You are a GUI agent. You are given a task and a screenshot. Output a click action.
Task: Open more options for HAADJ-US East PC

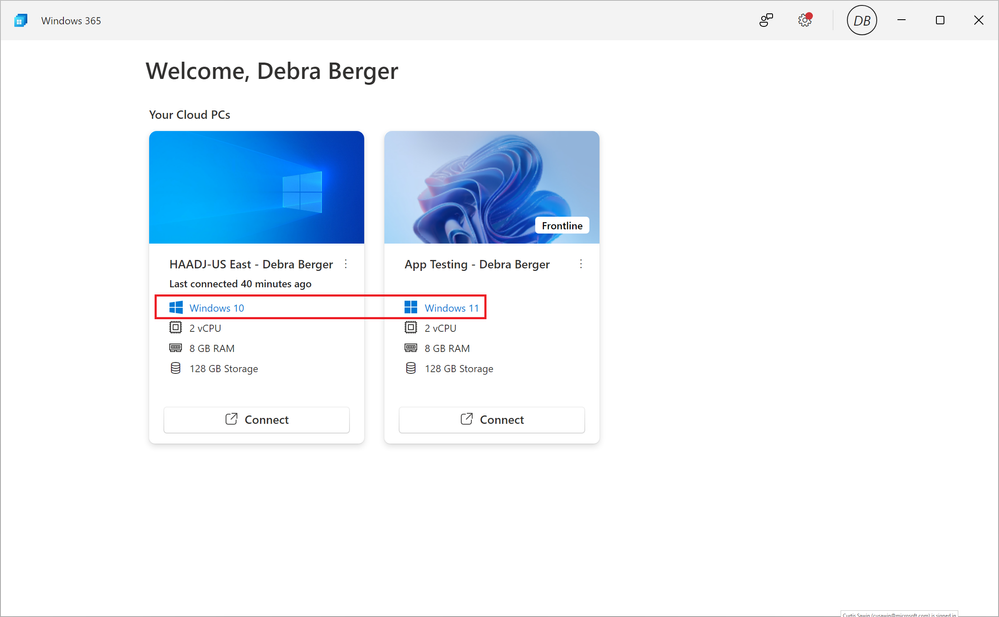click(345, 264)
